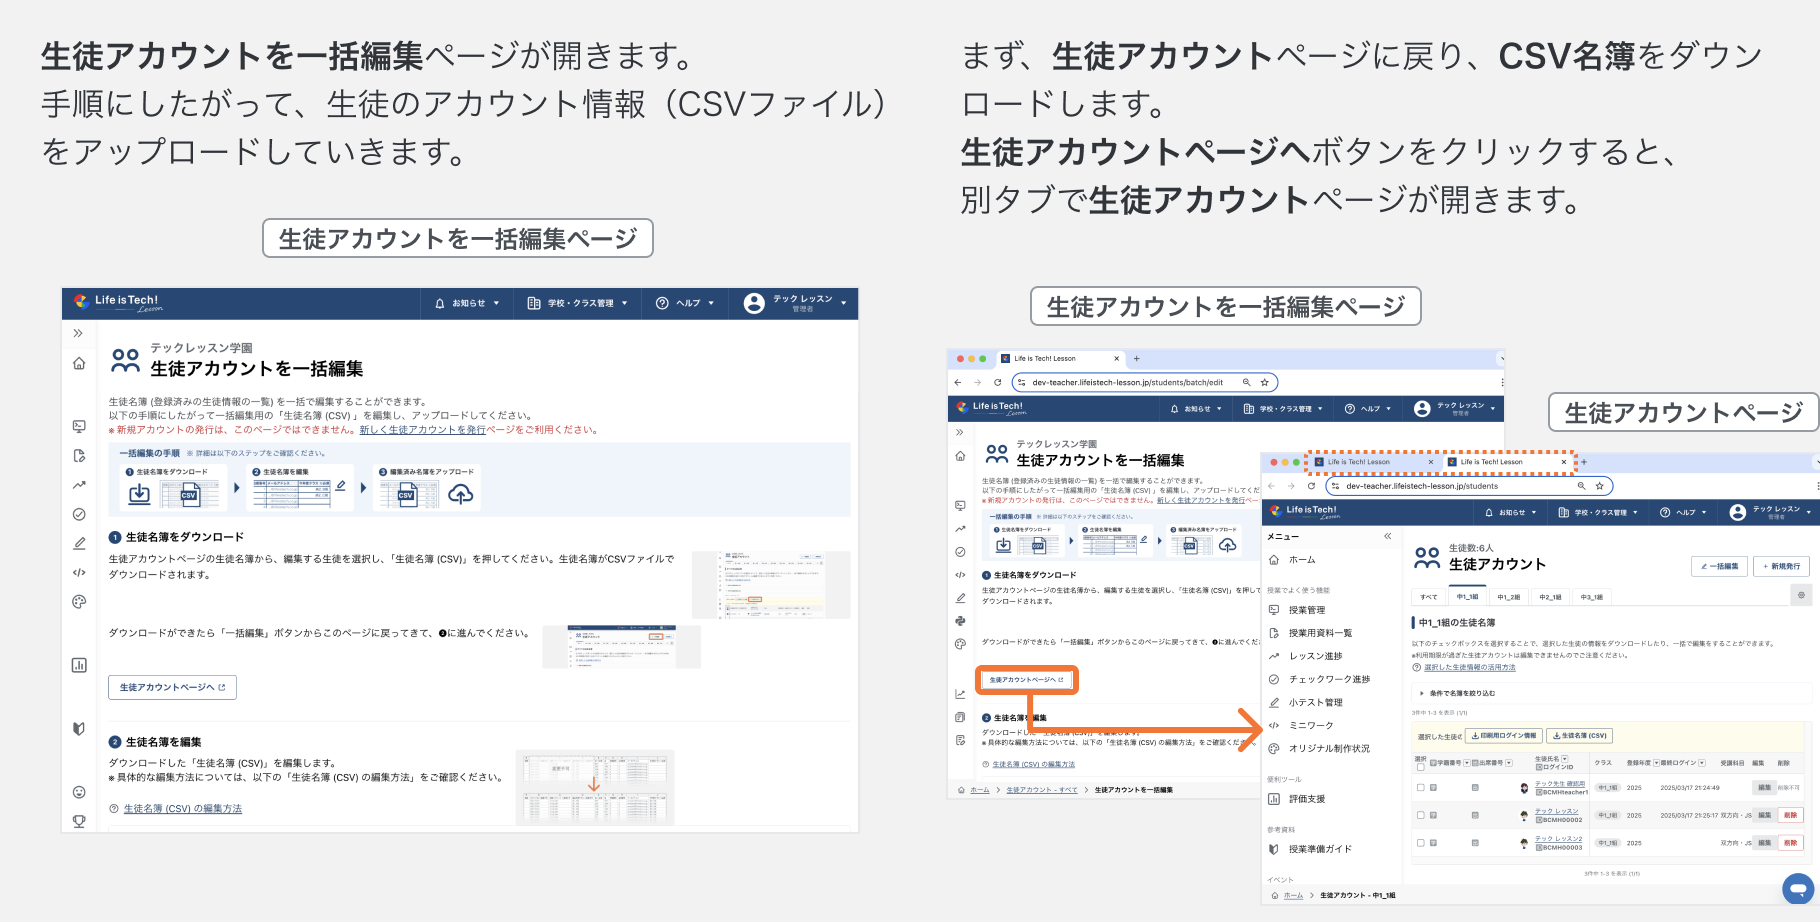1820x922 pixels.
Task: Expand the 条件で名簿を絞り込む filter section
Action: (x=1422, y=693)
